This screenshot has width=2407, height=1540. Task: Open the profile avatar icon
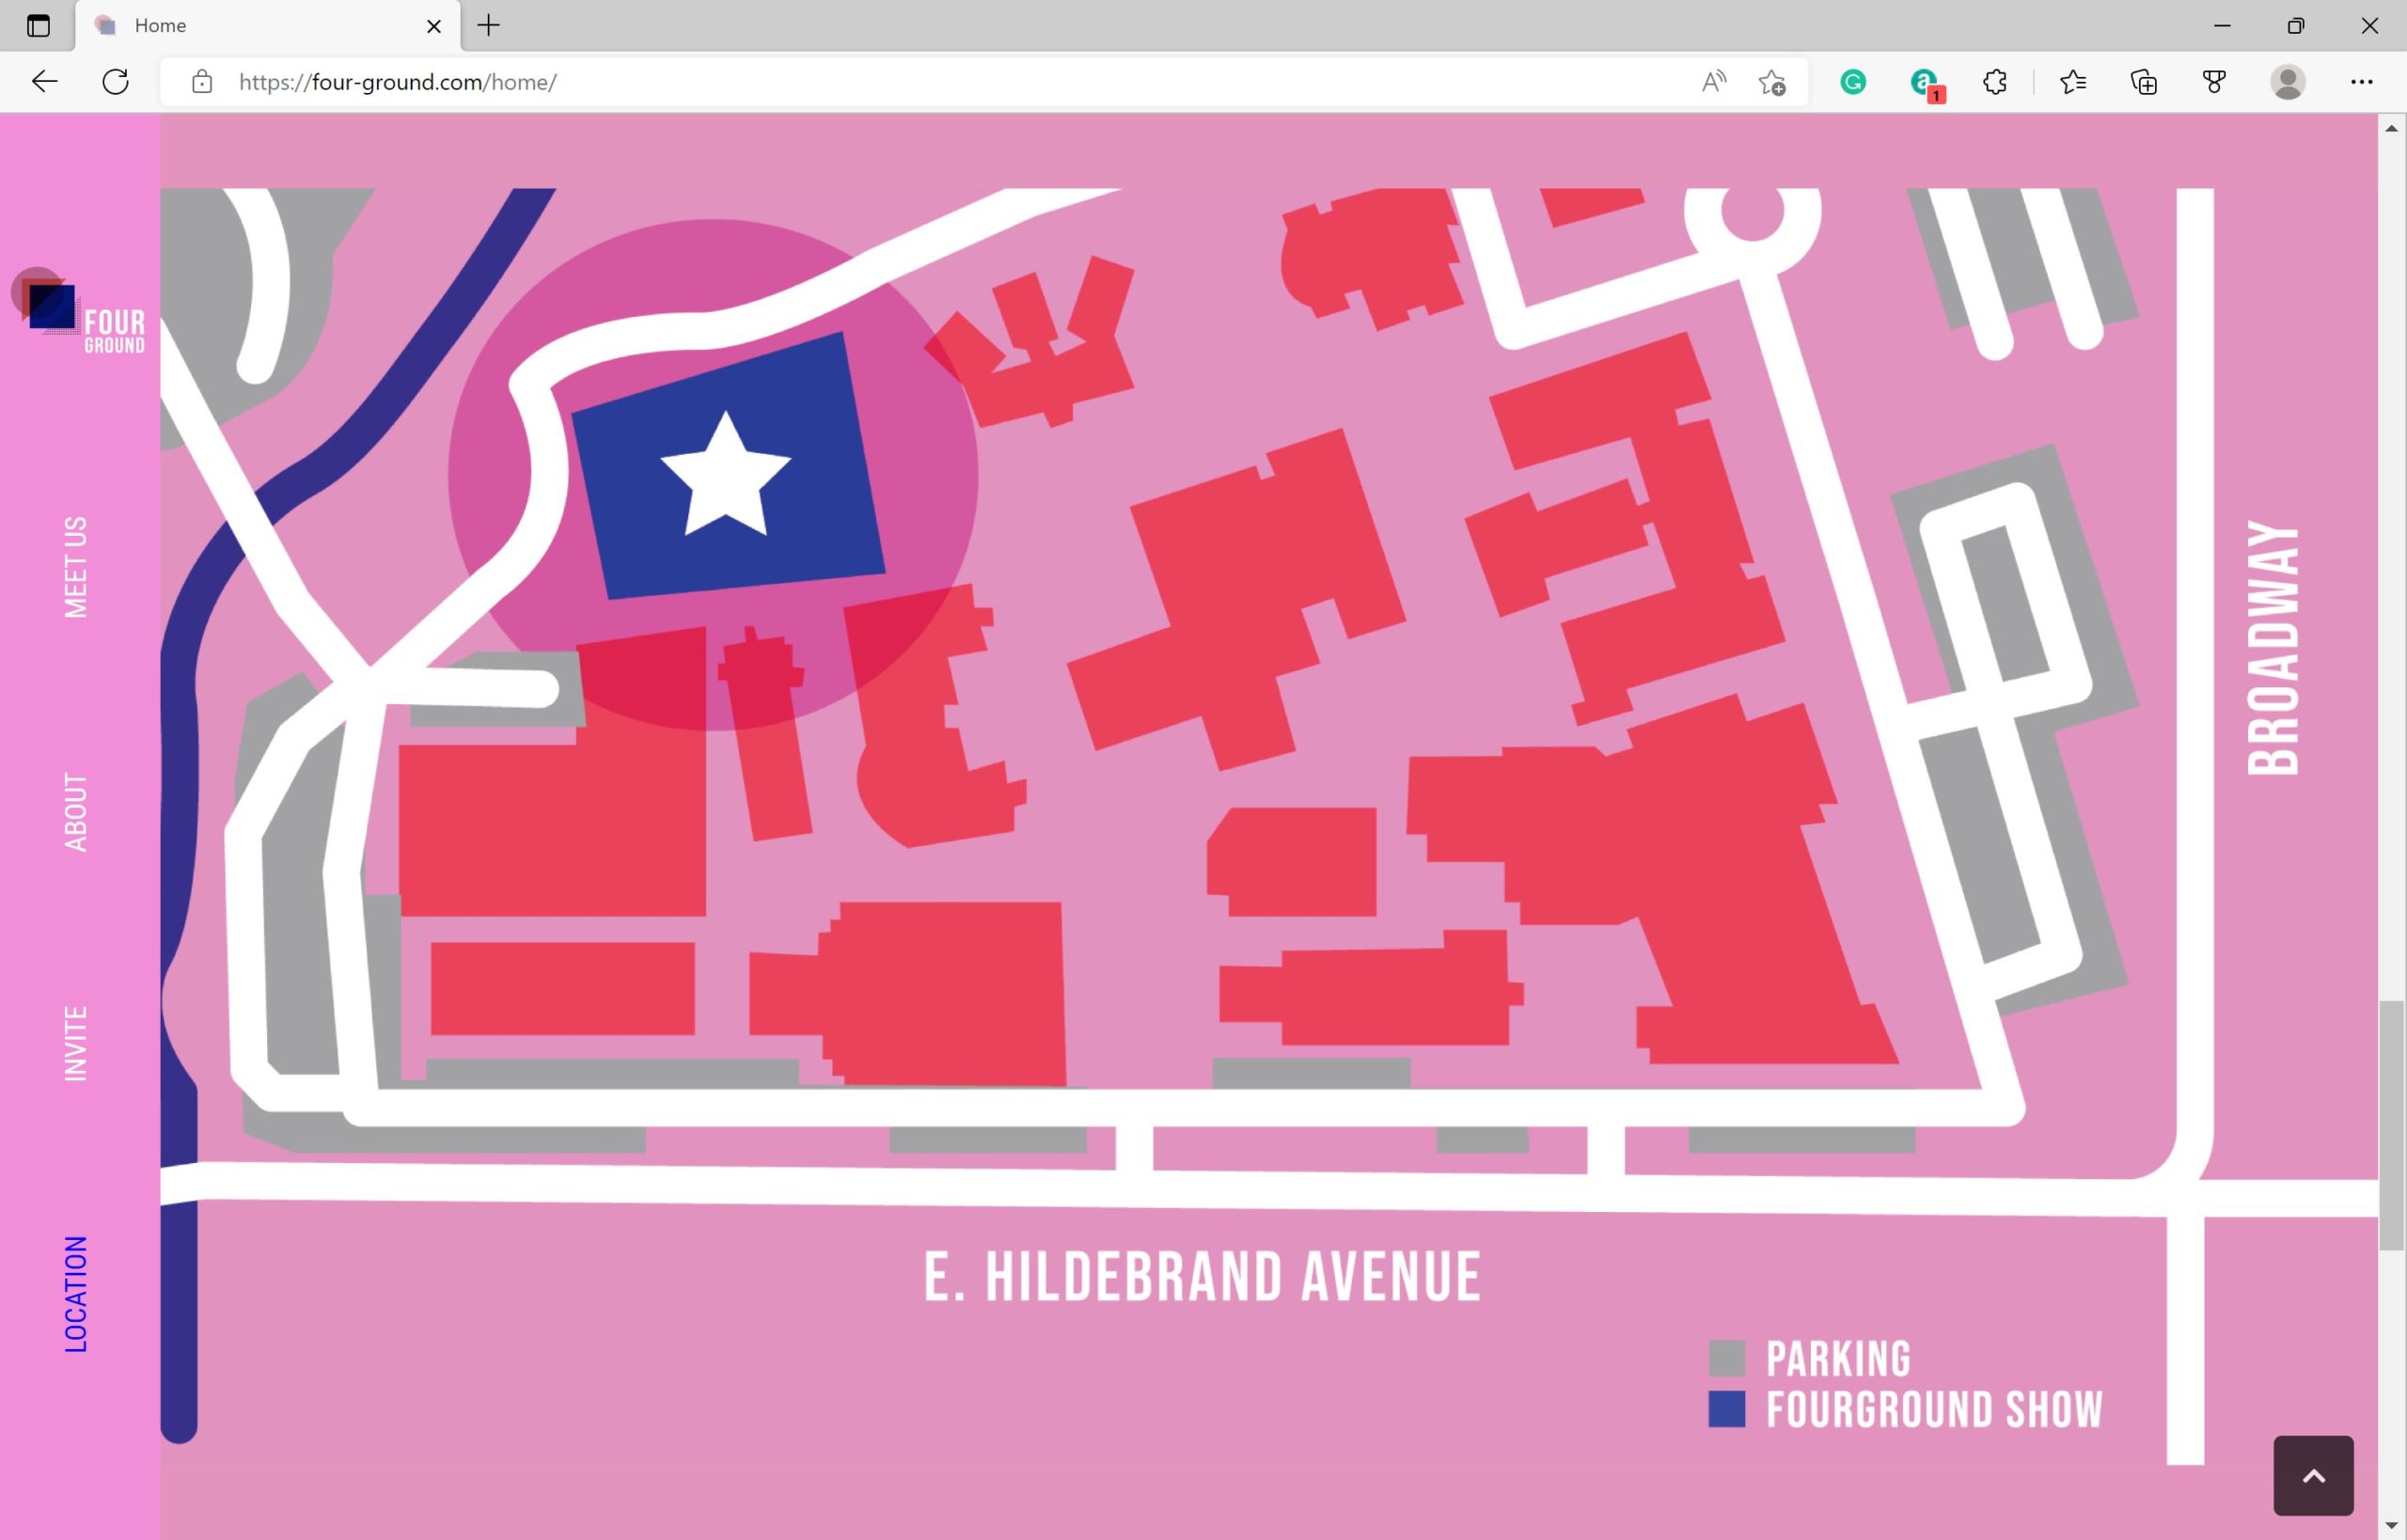click(x=2288, y=82)
